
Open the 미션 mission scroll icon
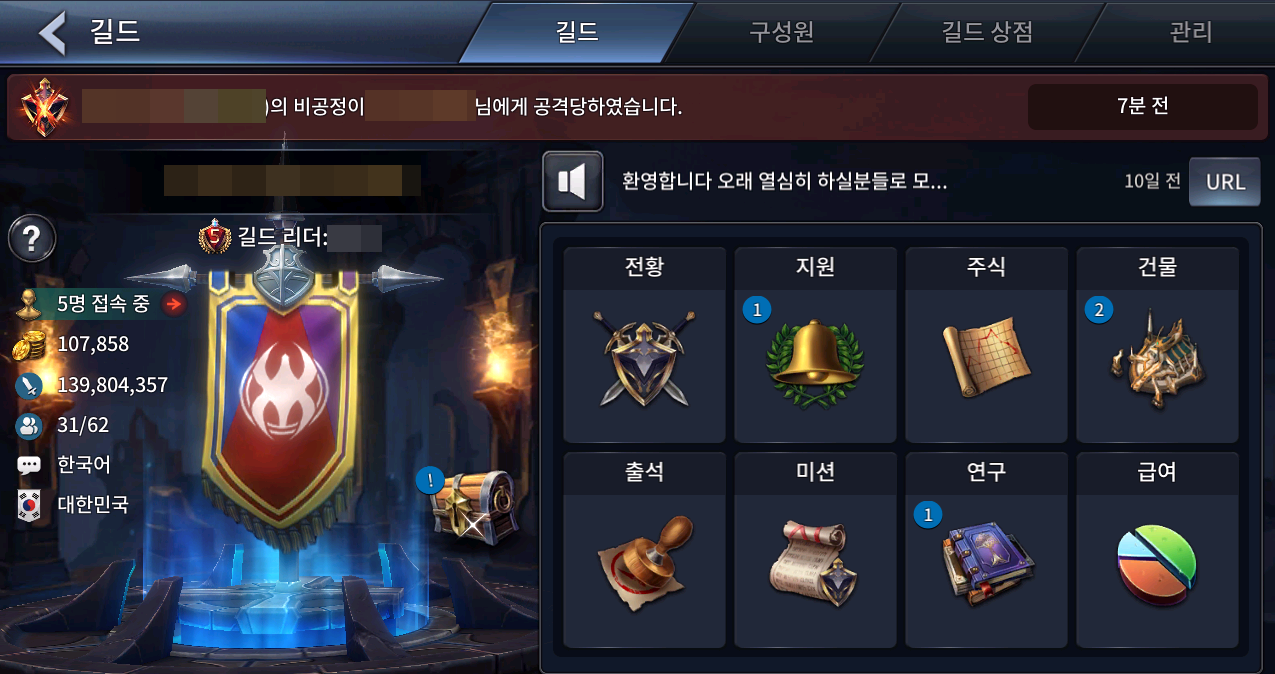816,563
